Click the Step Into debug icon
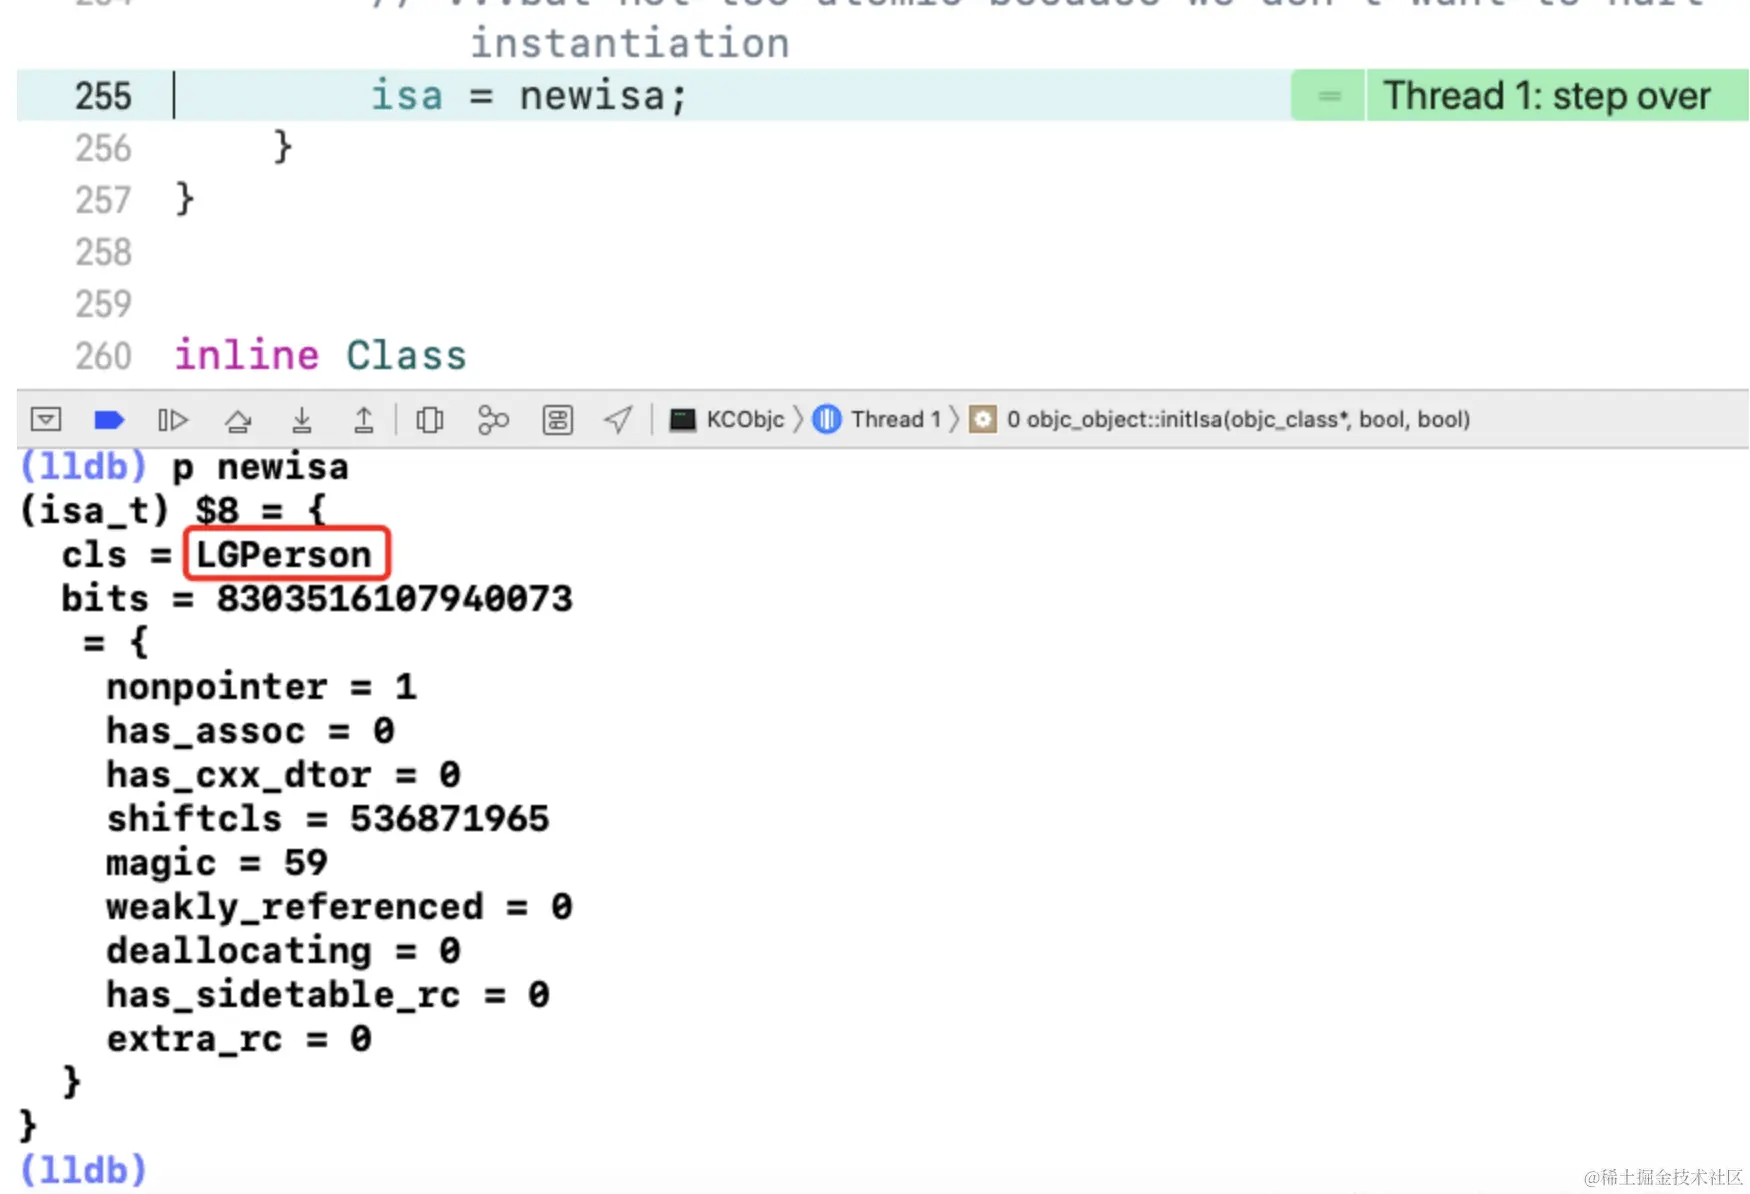1750x1194 pixels. 301,420
